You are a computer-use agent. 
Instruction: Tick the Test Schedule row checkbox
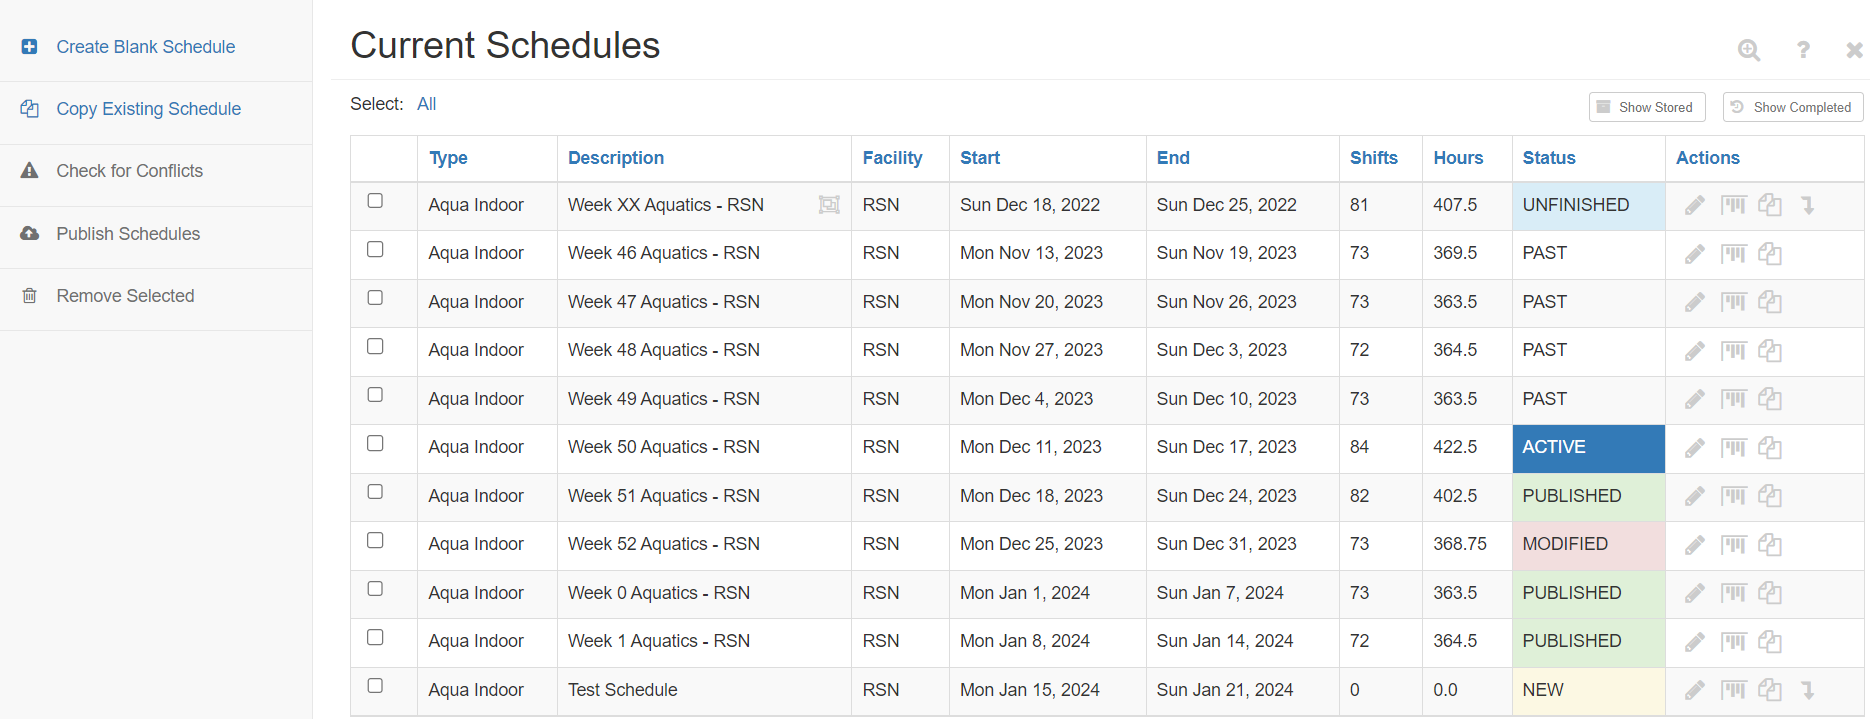coord(375,686)
